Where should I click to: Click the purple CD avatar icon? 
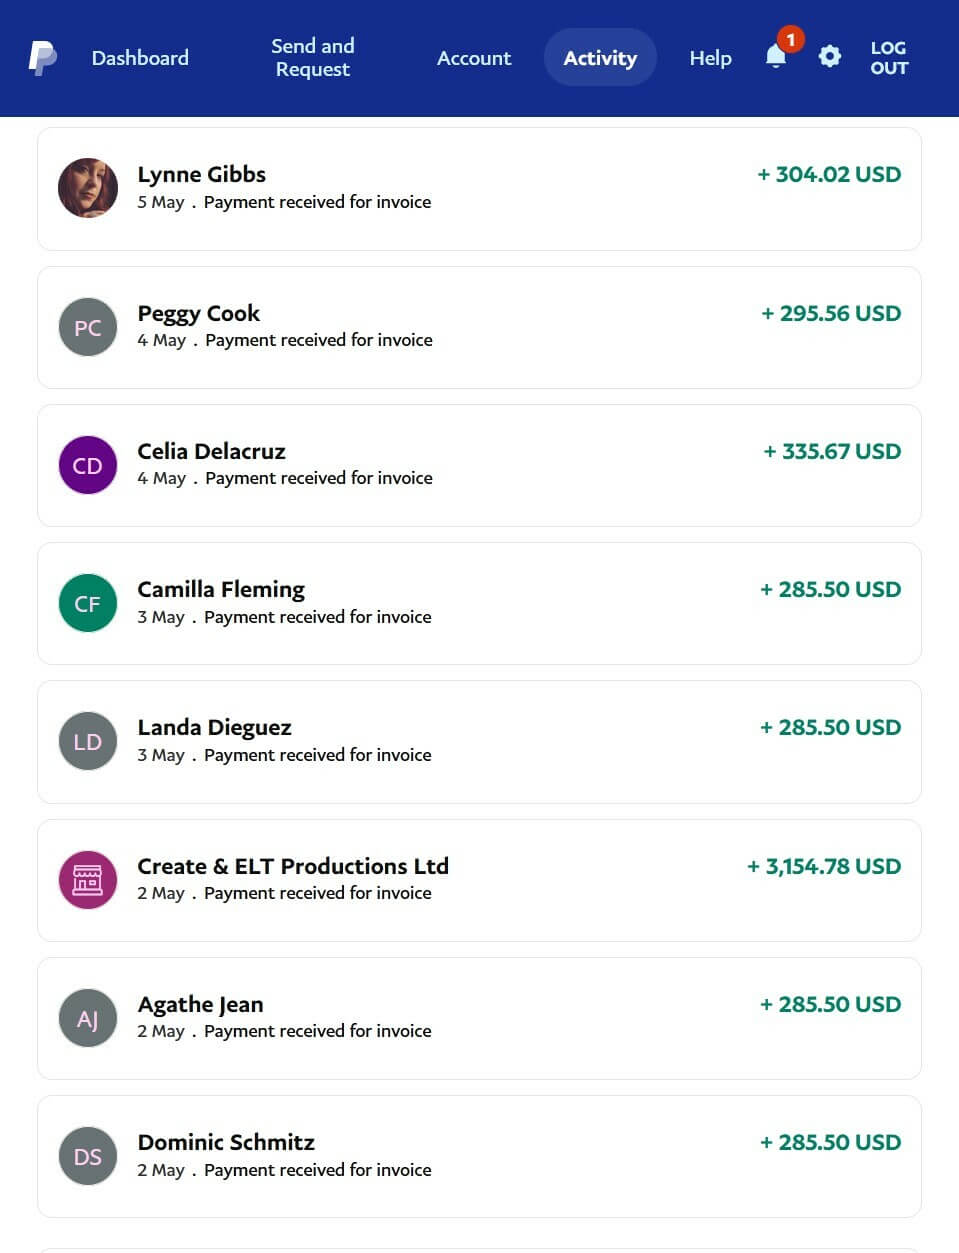tap(88, 465)
